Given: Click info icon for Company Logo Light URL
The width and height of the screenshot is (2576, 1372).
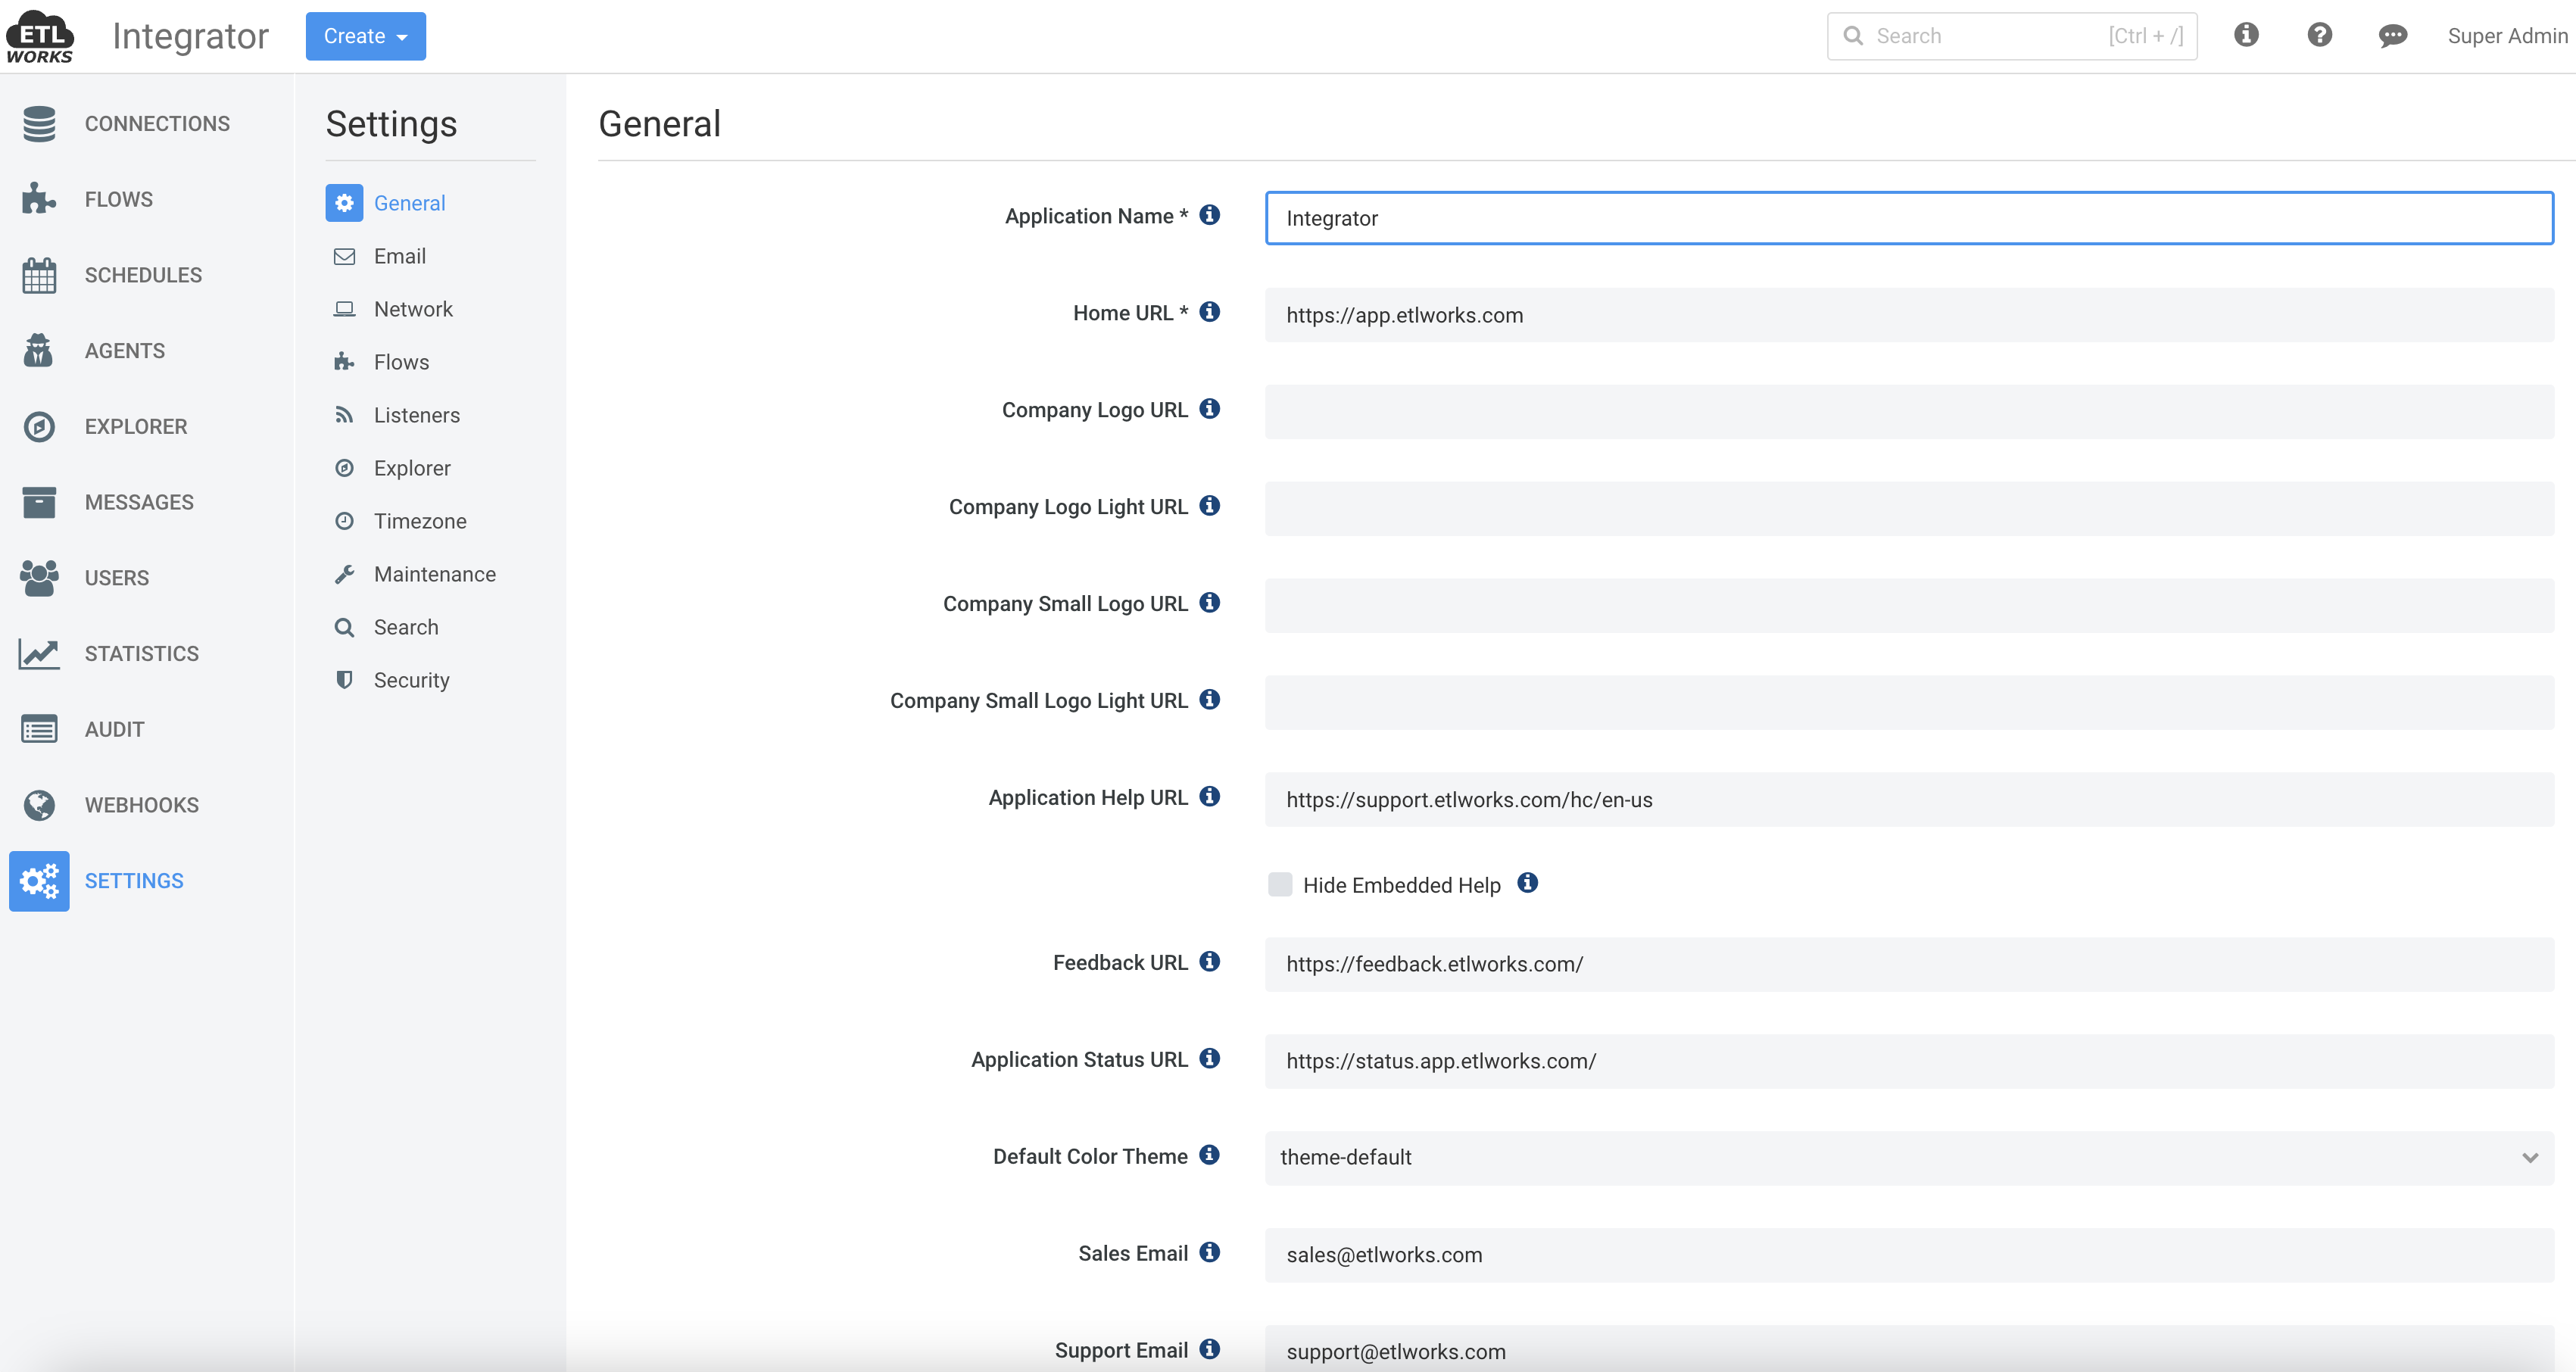Looking at the screenshot, I should (x=1209, y=506).
